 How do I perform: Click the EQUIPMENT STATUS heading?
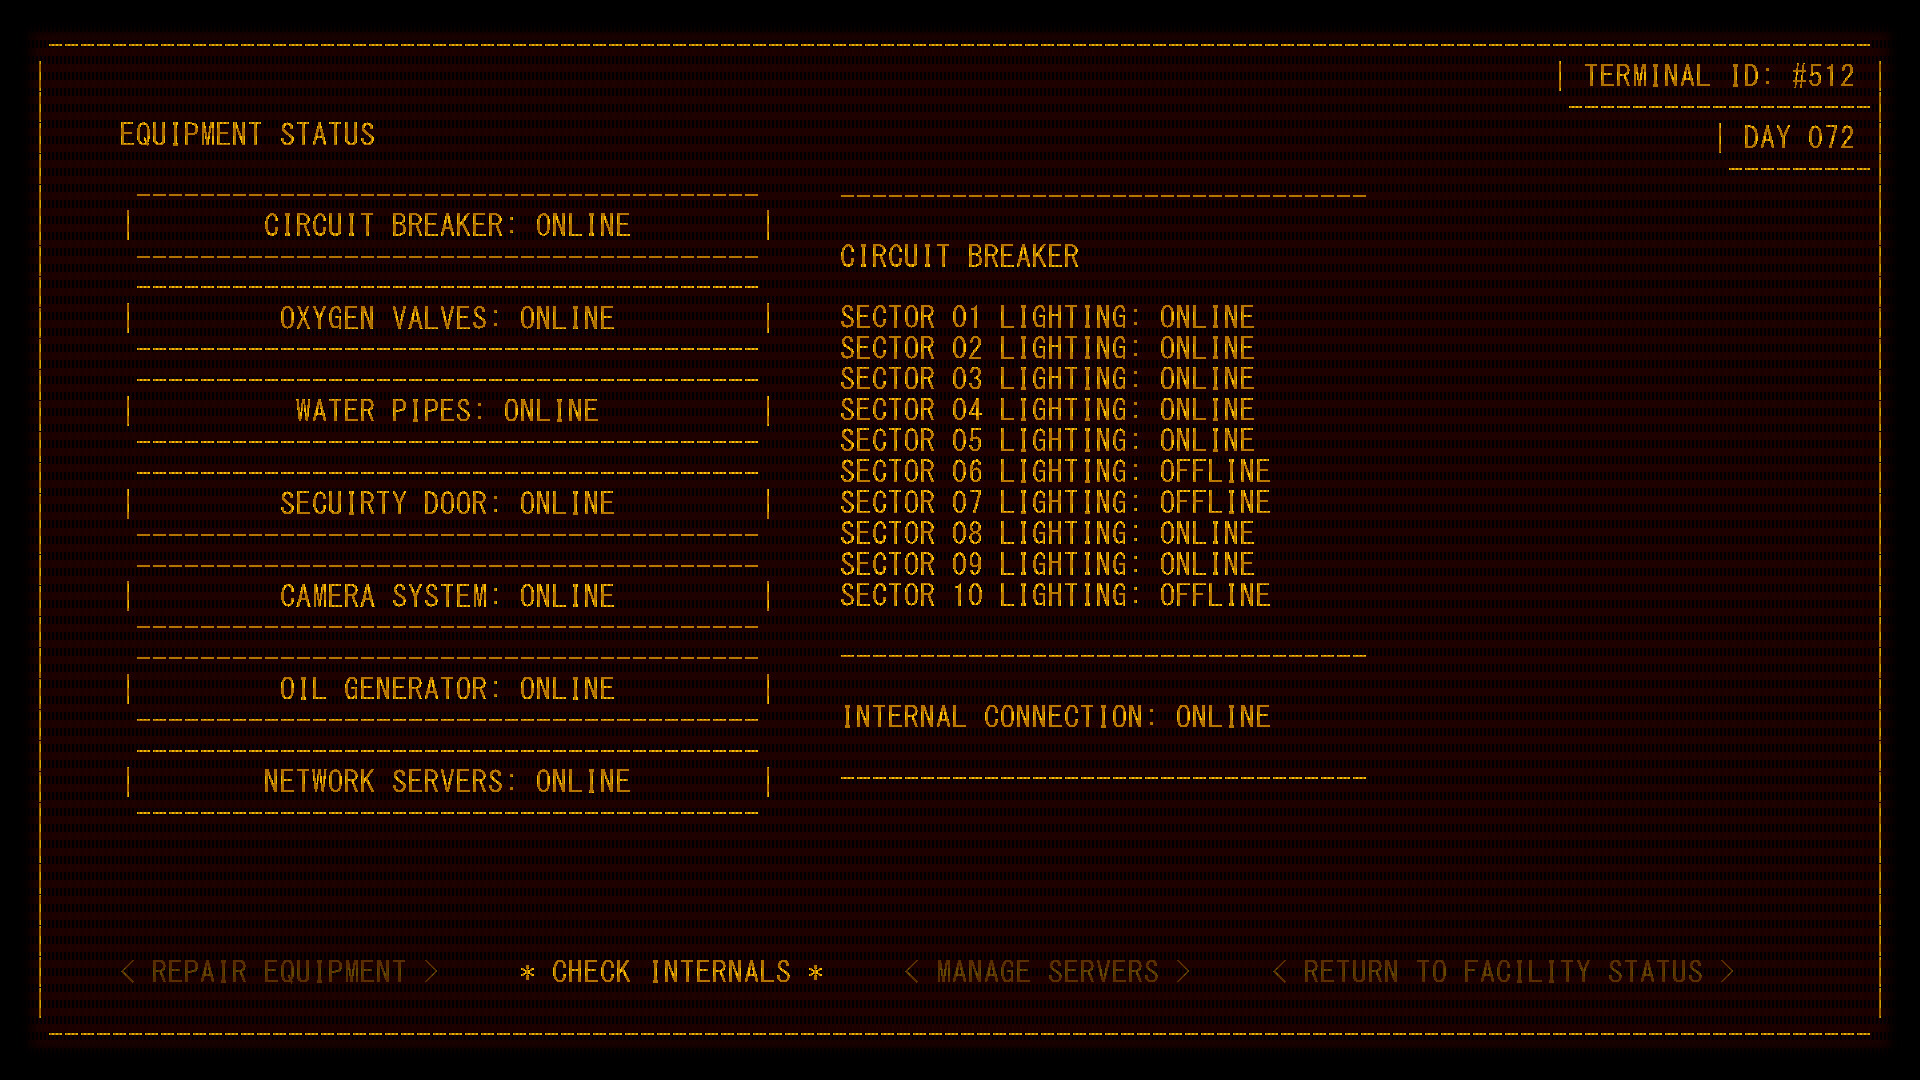(247, 134)
